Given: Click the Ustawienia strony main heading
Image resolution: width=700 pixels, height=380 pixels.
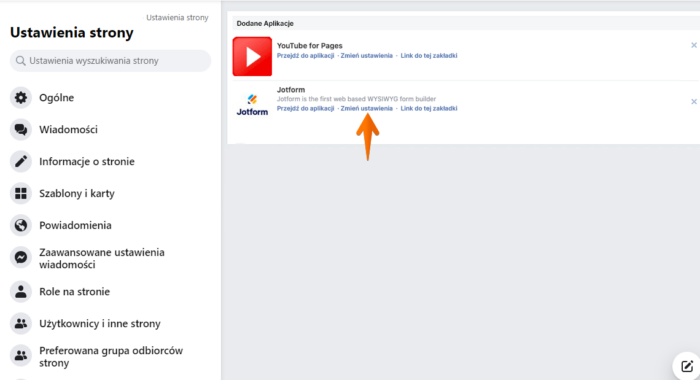Looking at the screenshot, I should coord(71,33).
